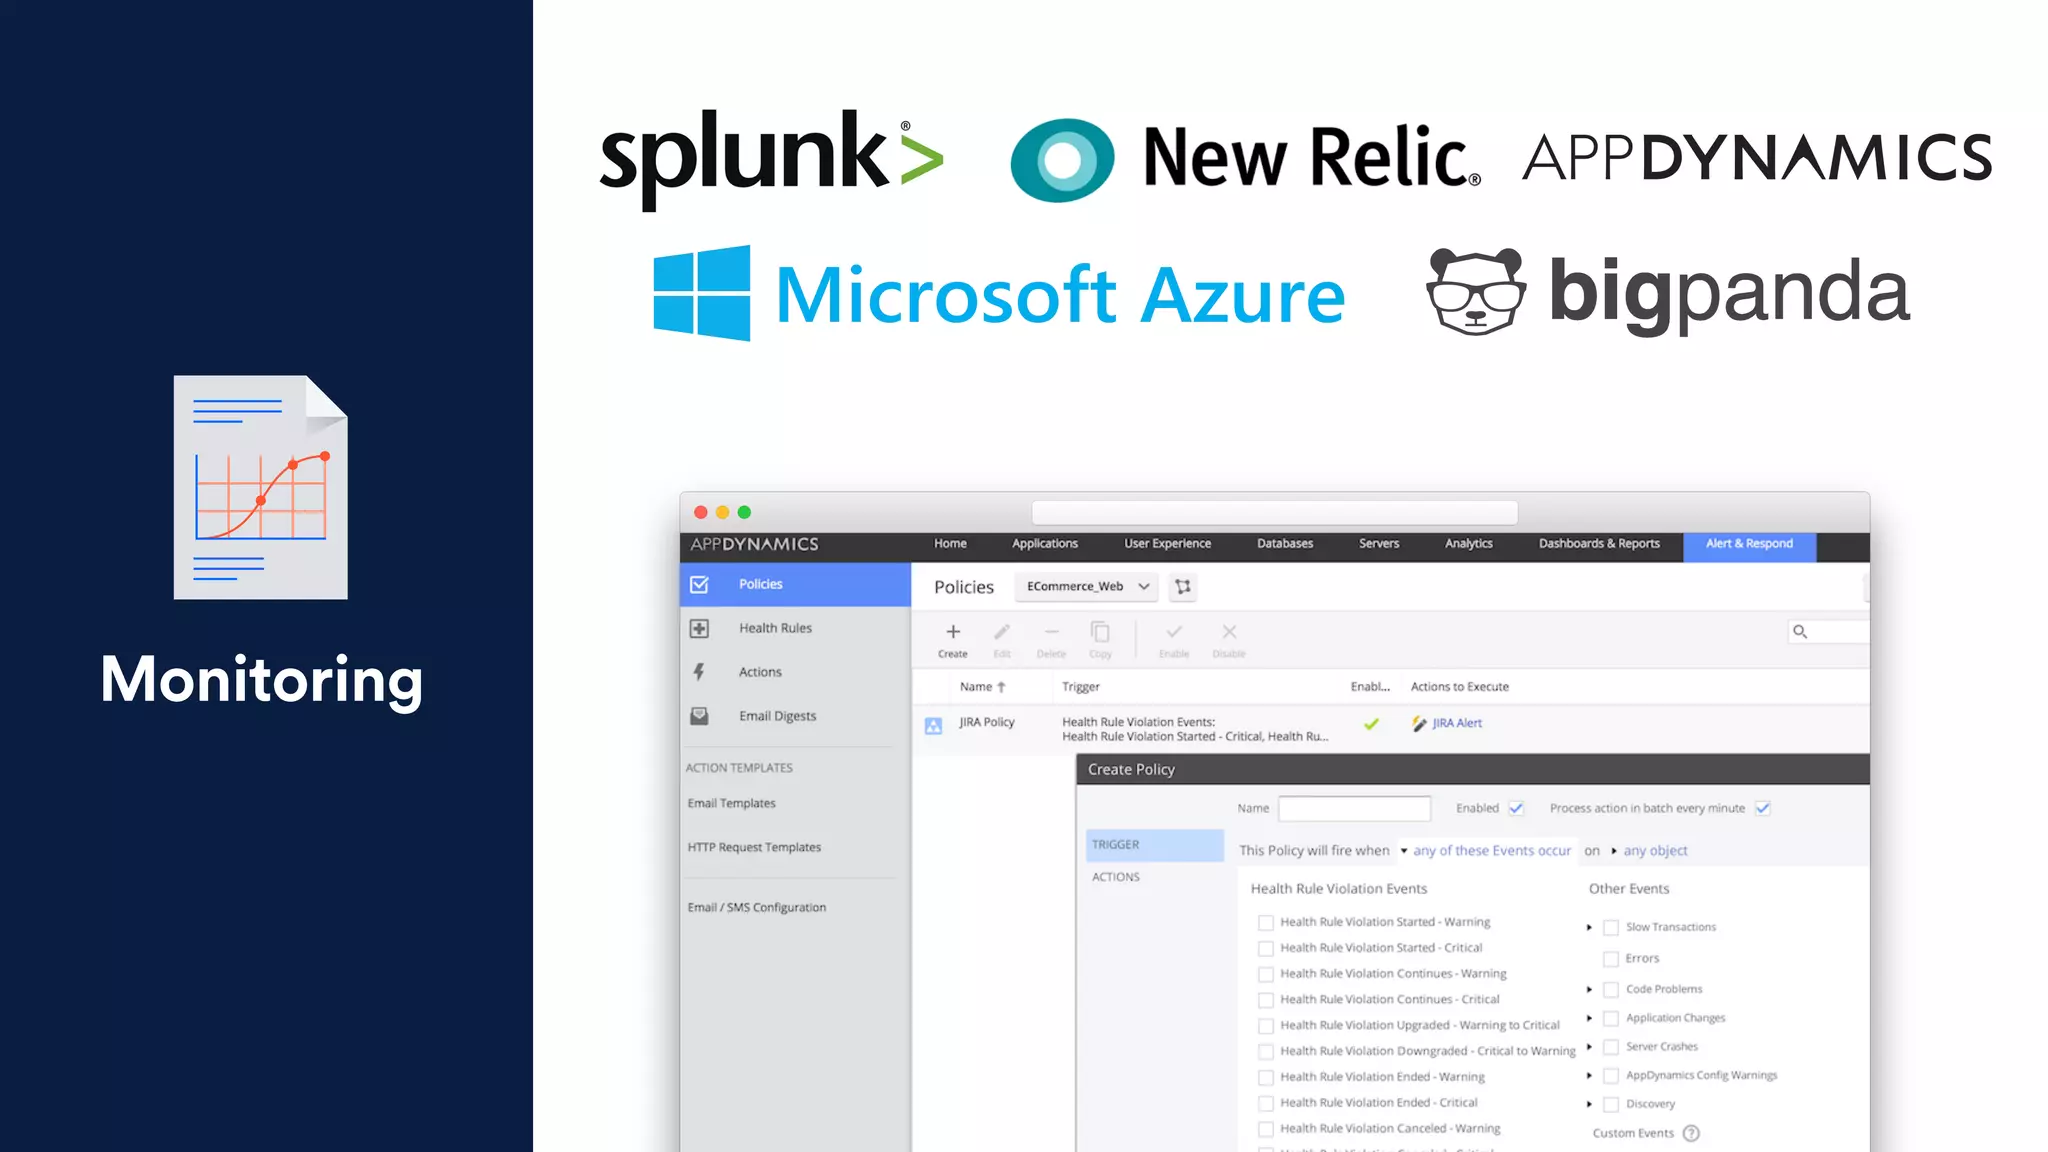Click the Custom Events help icon

coord(1691,1133)
